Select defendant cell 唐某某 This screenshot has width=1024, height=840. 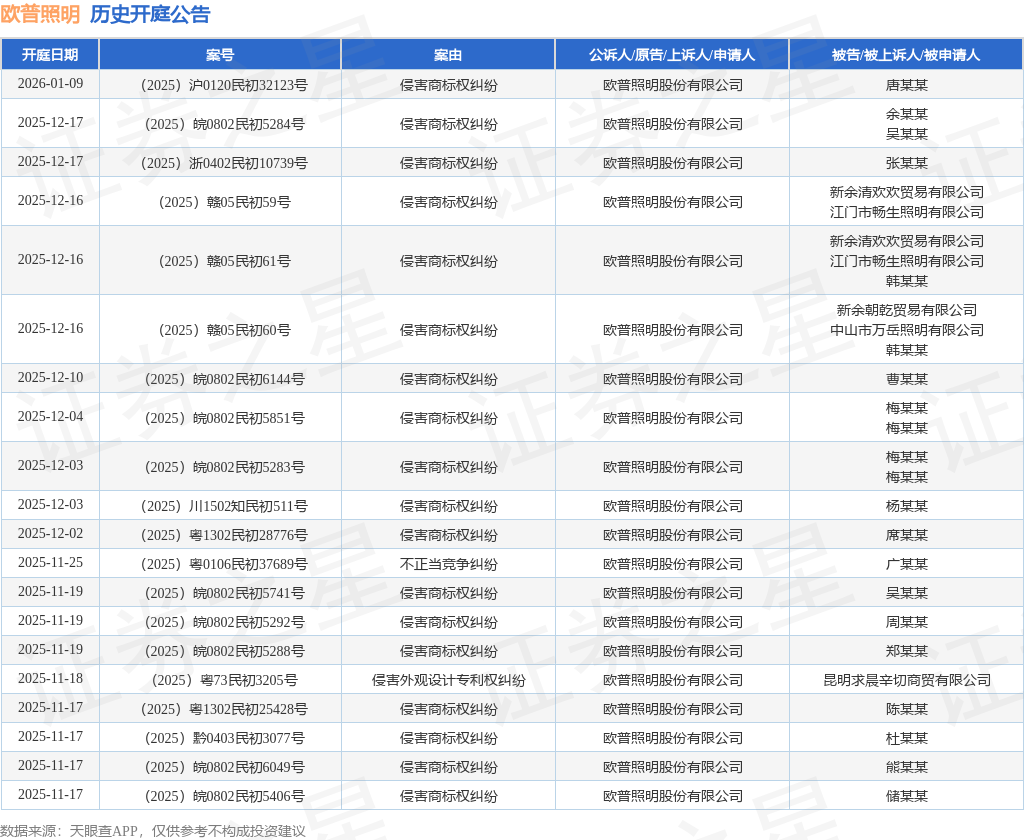906,85
